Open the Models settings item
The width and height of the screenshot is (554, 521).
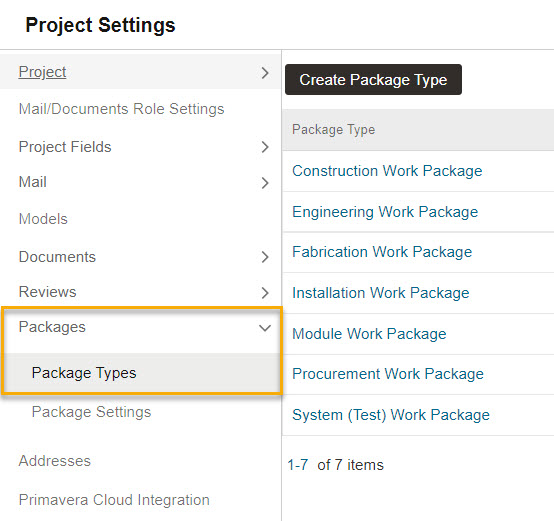43,219
